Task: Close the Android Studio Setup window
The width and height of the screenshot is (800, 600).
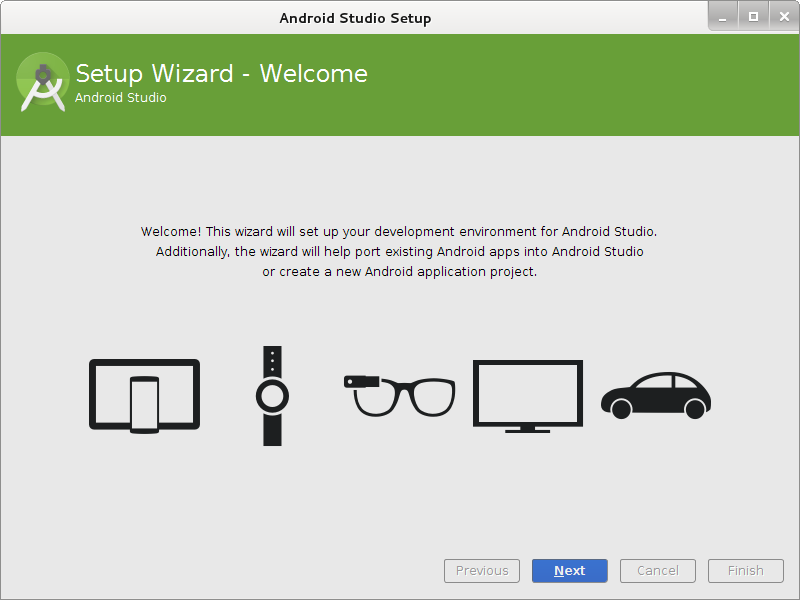Action: pos(784,17)
